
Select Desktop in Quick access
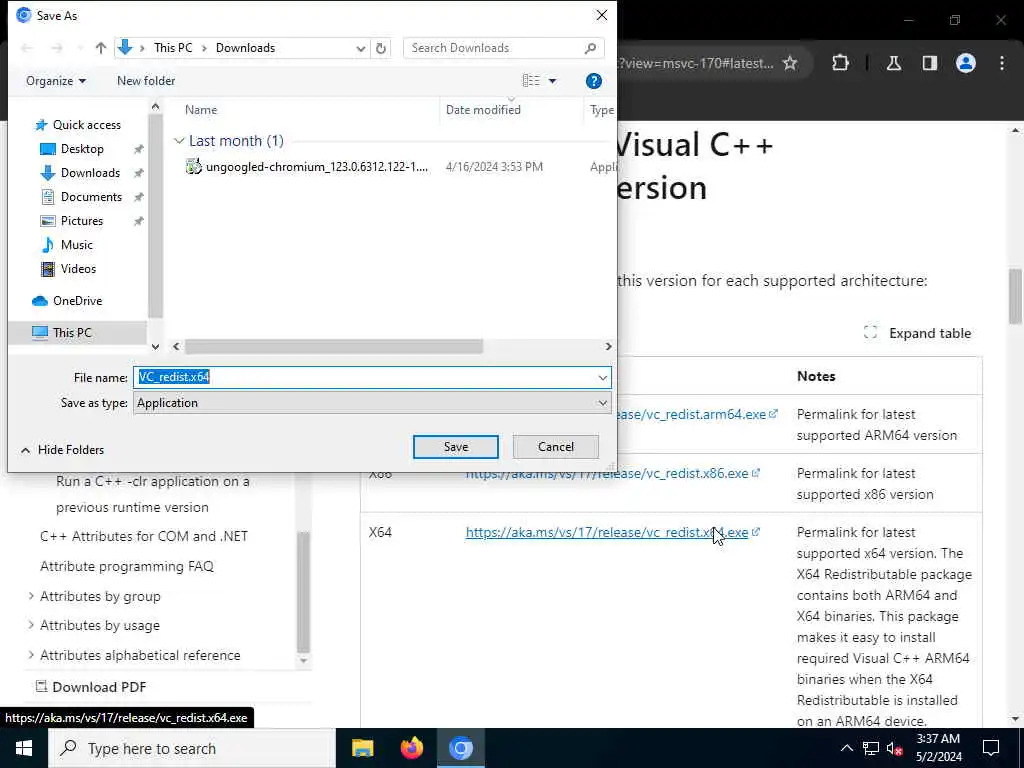tap(82, 149)
